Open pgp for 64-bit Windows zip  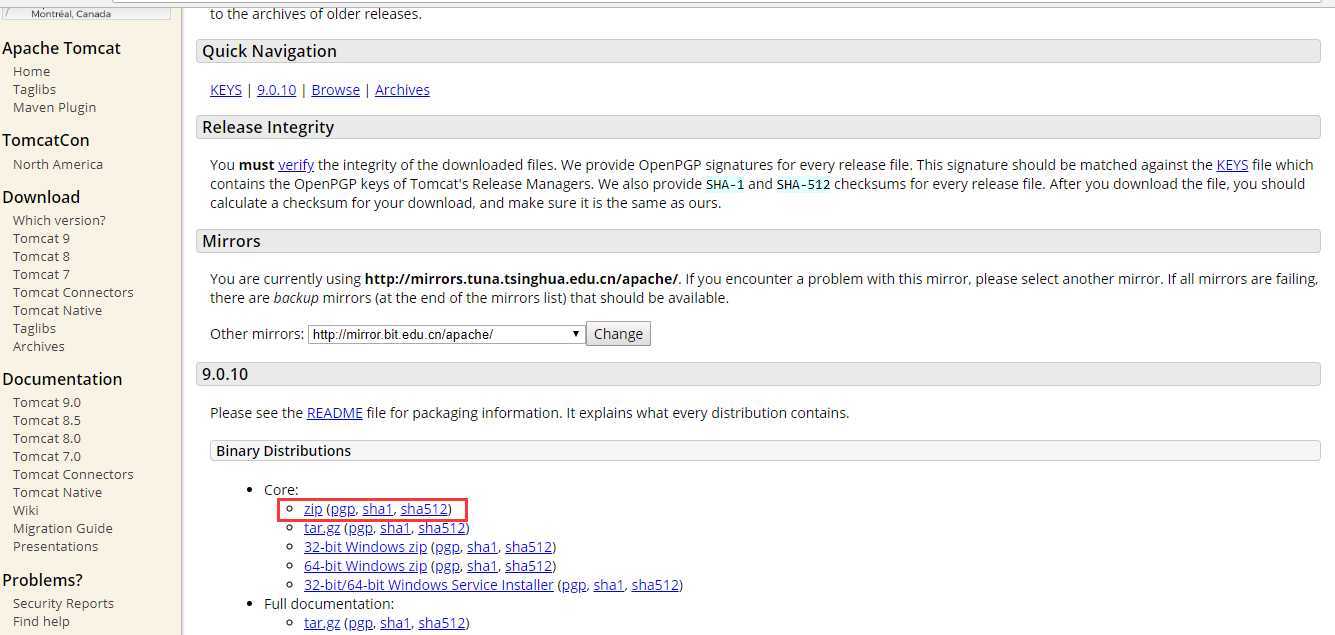(447, 566)
